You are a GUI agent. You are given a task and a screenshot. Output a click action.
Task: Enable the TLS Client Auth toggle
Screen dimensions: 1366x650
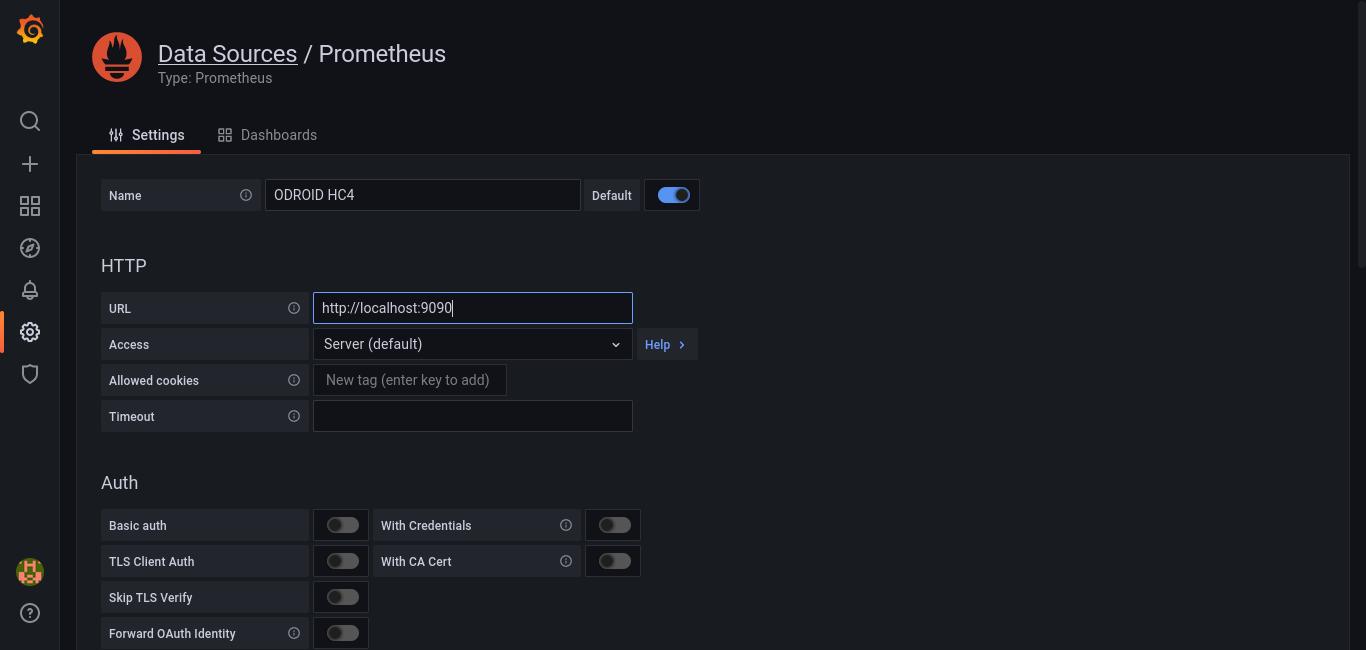[x=342, y=561]
